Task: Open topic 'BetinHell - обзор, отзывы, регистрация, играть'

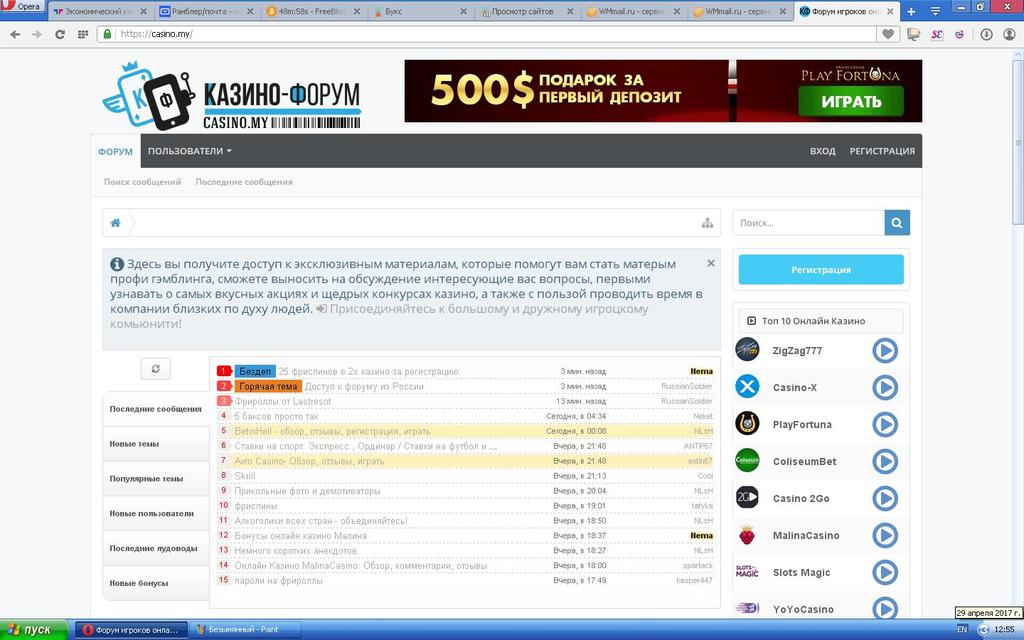Action: click(x=332, y=432)
